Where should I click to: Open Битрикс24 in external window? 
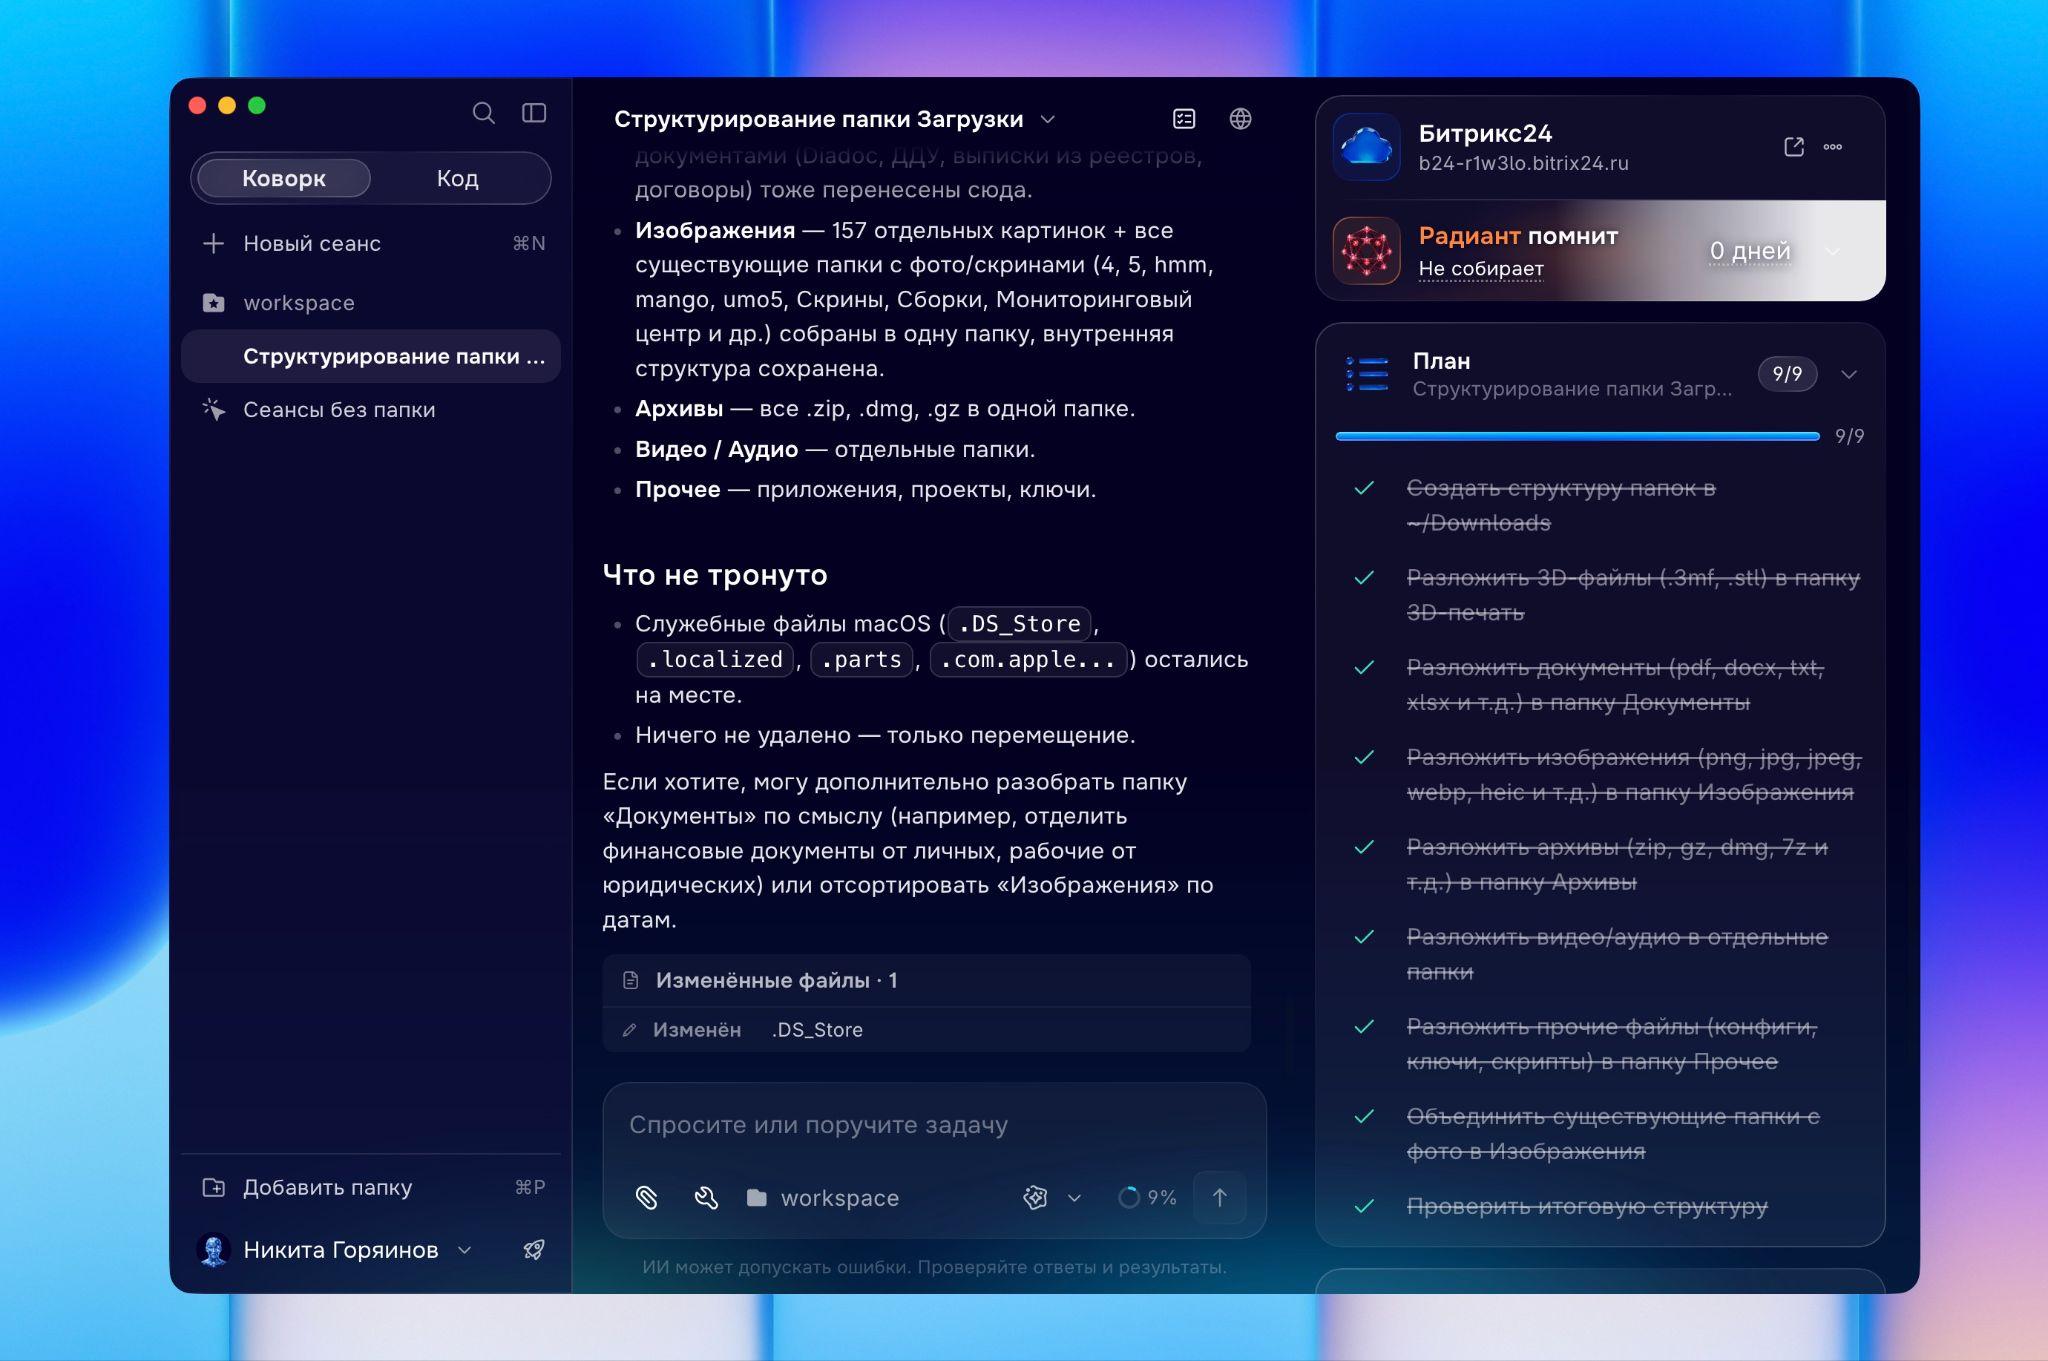pos(1794,147)
